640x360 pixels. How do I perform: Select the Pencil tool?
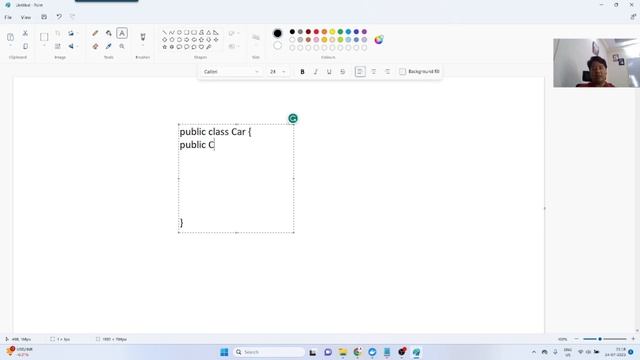(x=95, y=33)
